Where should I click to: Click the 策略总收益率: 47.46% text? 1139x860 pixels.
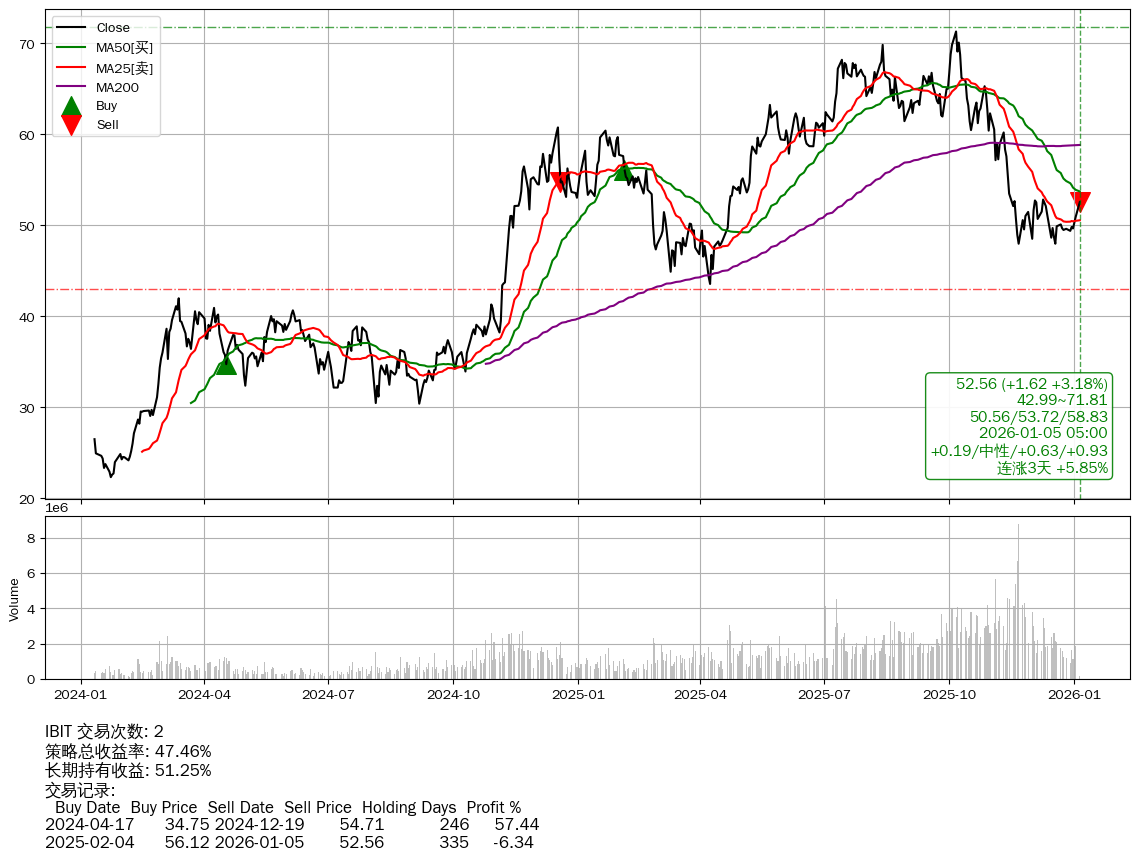(128, 751)
